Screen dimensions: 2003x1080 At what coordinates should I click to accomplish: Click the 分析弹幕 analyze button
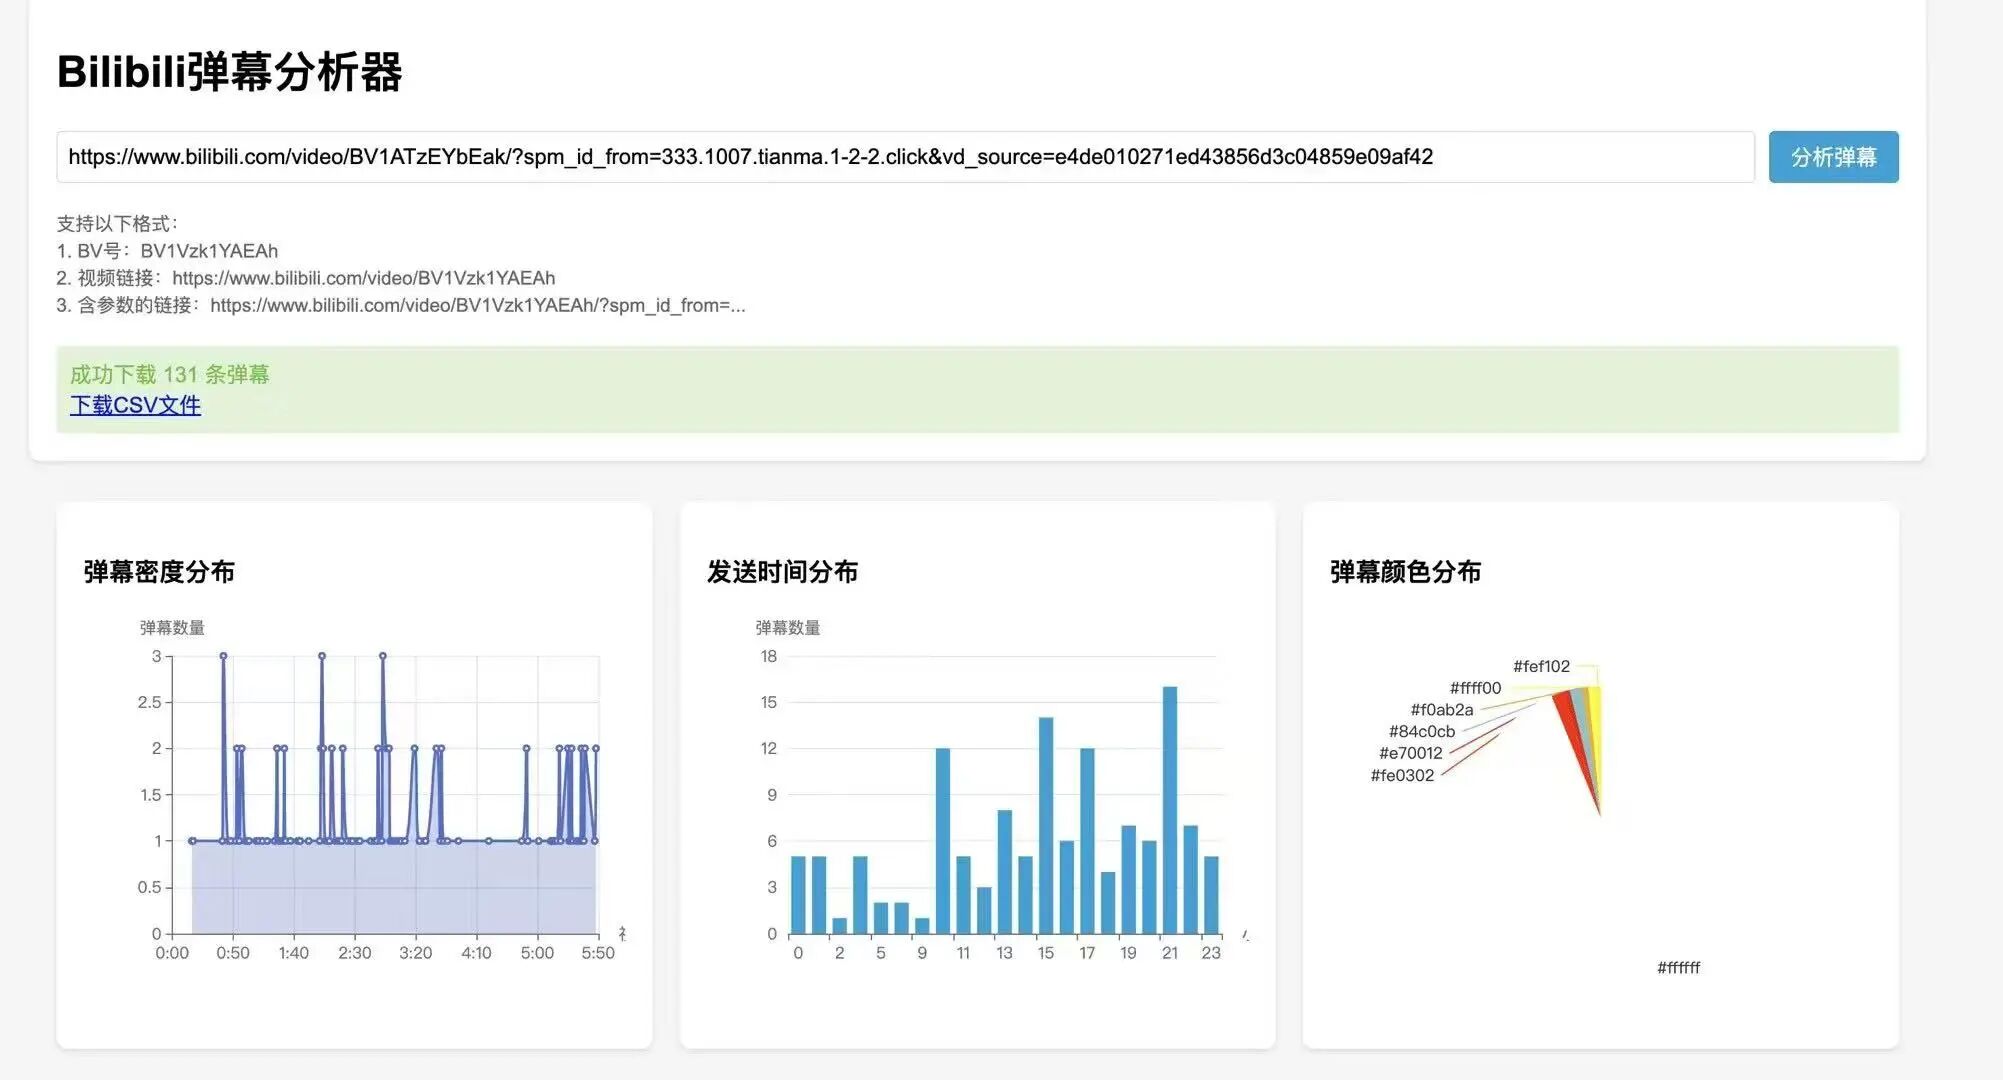[x=1832, y=157]
